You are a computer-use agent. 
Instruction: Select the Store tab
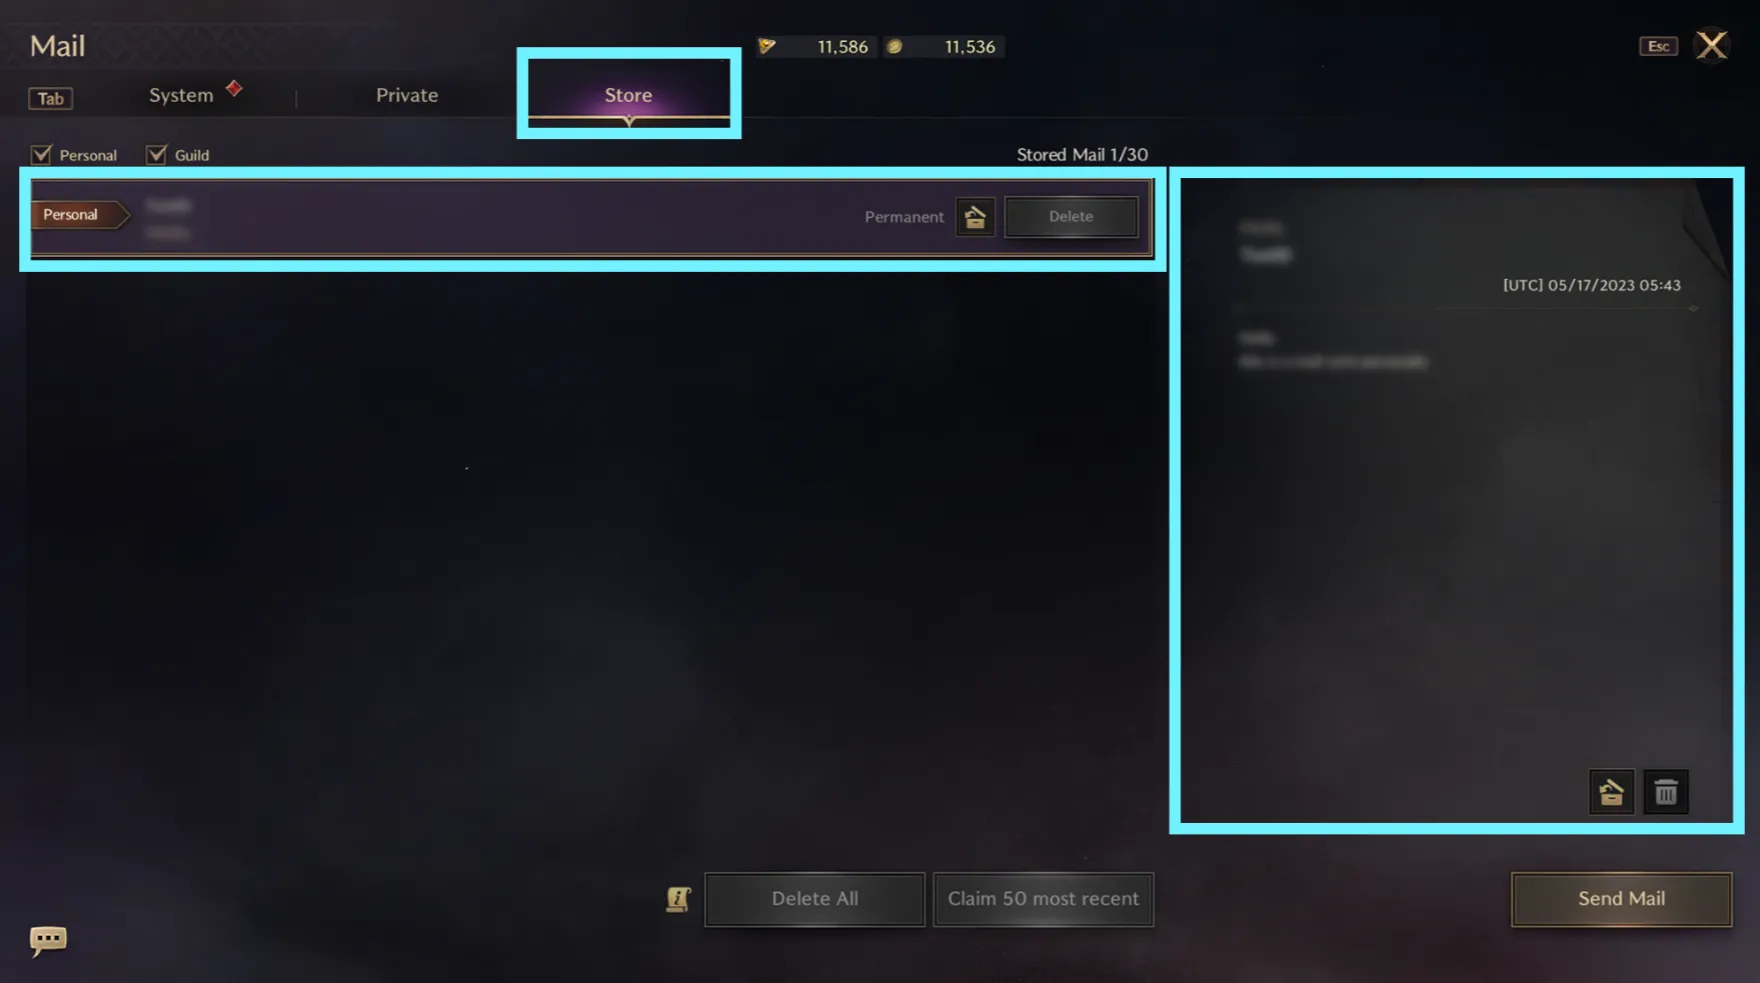(x=628, y=95)
